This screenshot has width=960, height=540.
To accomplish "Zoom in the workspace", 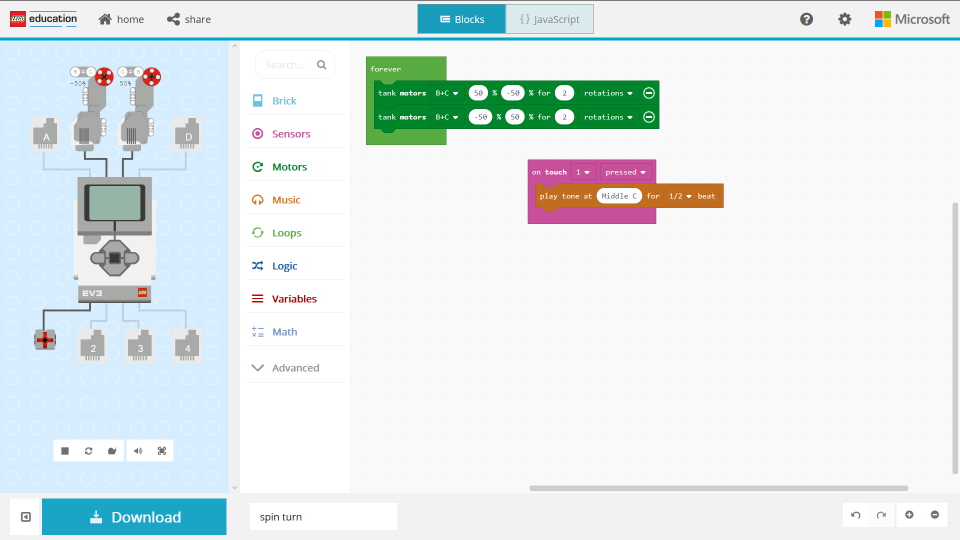I will (x=909, y=515).
